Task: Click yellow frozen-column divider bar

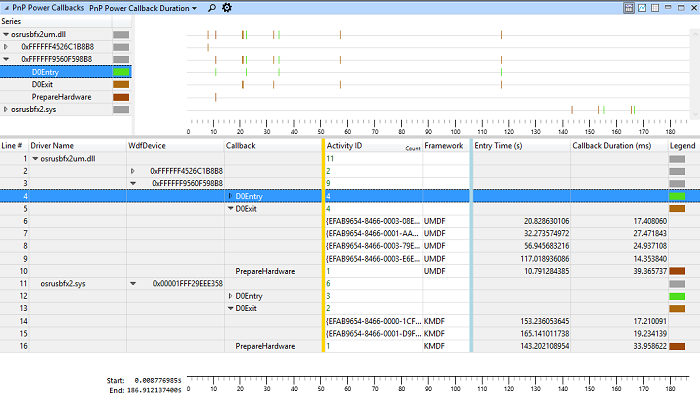Action: 323,246
